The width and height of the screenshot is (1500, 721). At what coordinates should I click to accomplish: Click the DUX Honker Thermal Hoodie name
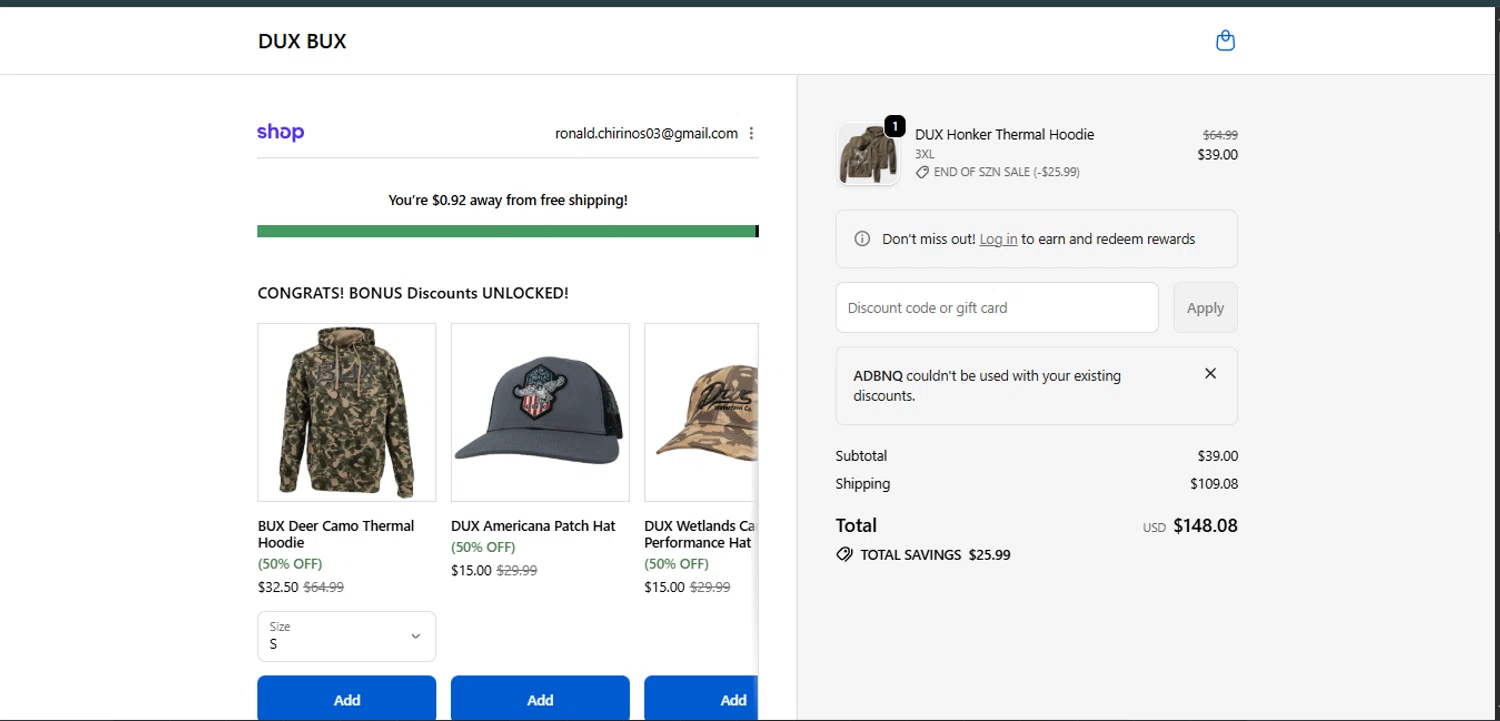pos(1004,134)
